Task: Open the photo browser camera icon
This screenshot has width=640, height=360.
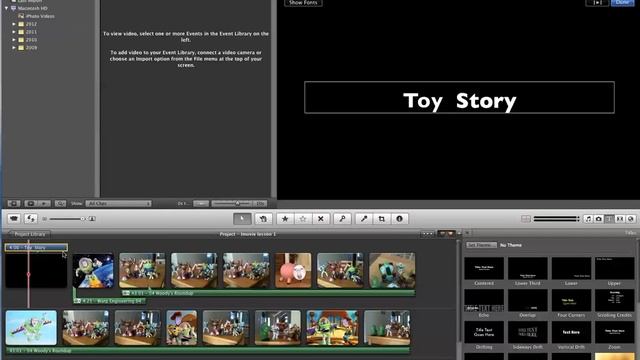Action: pyautogui.click(x=599, y=219)
